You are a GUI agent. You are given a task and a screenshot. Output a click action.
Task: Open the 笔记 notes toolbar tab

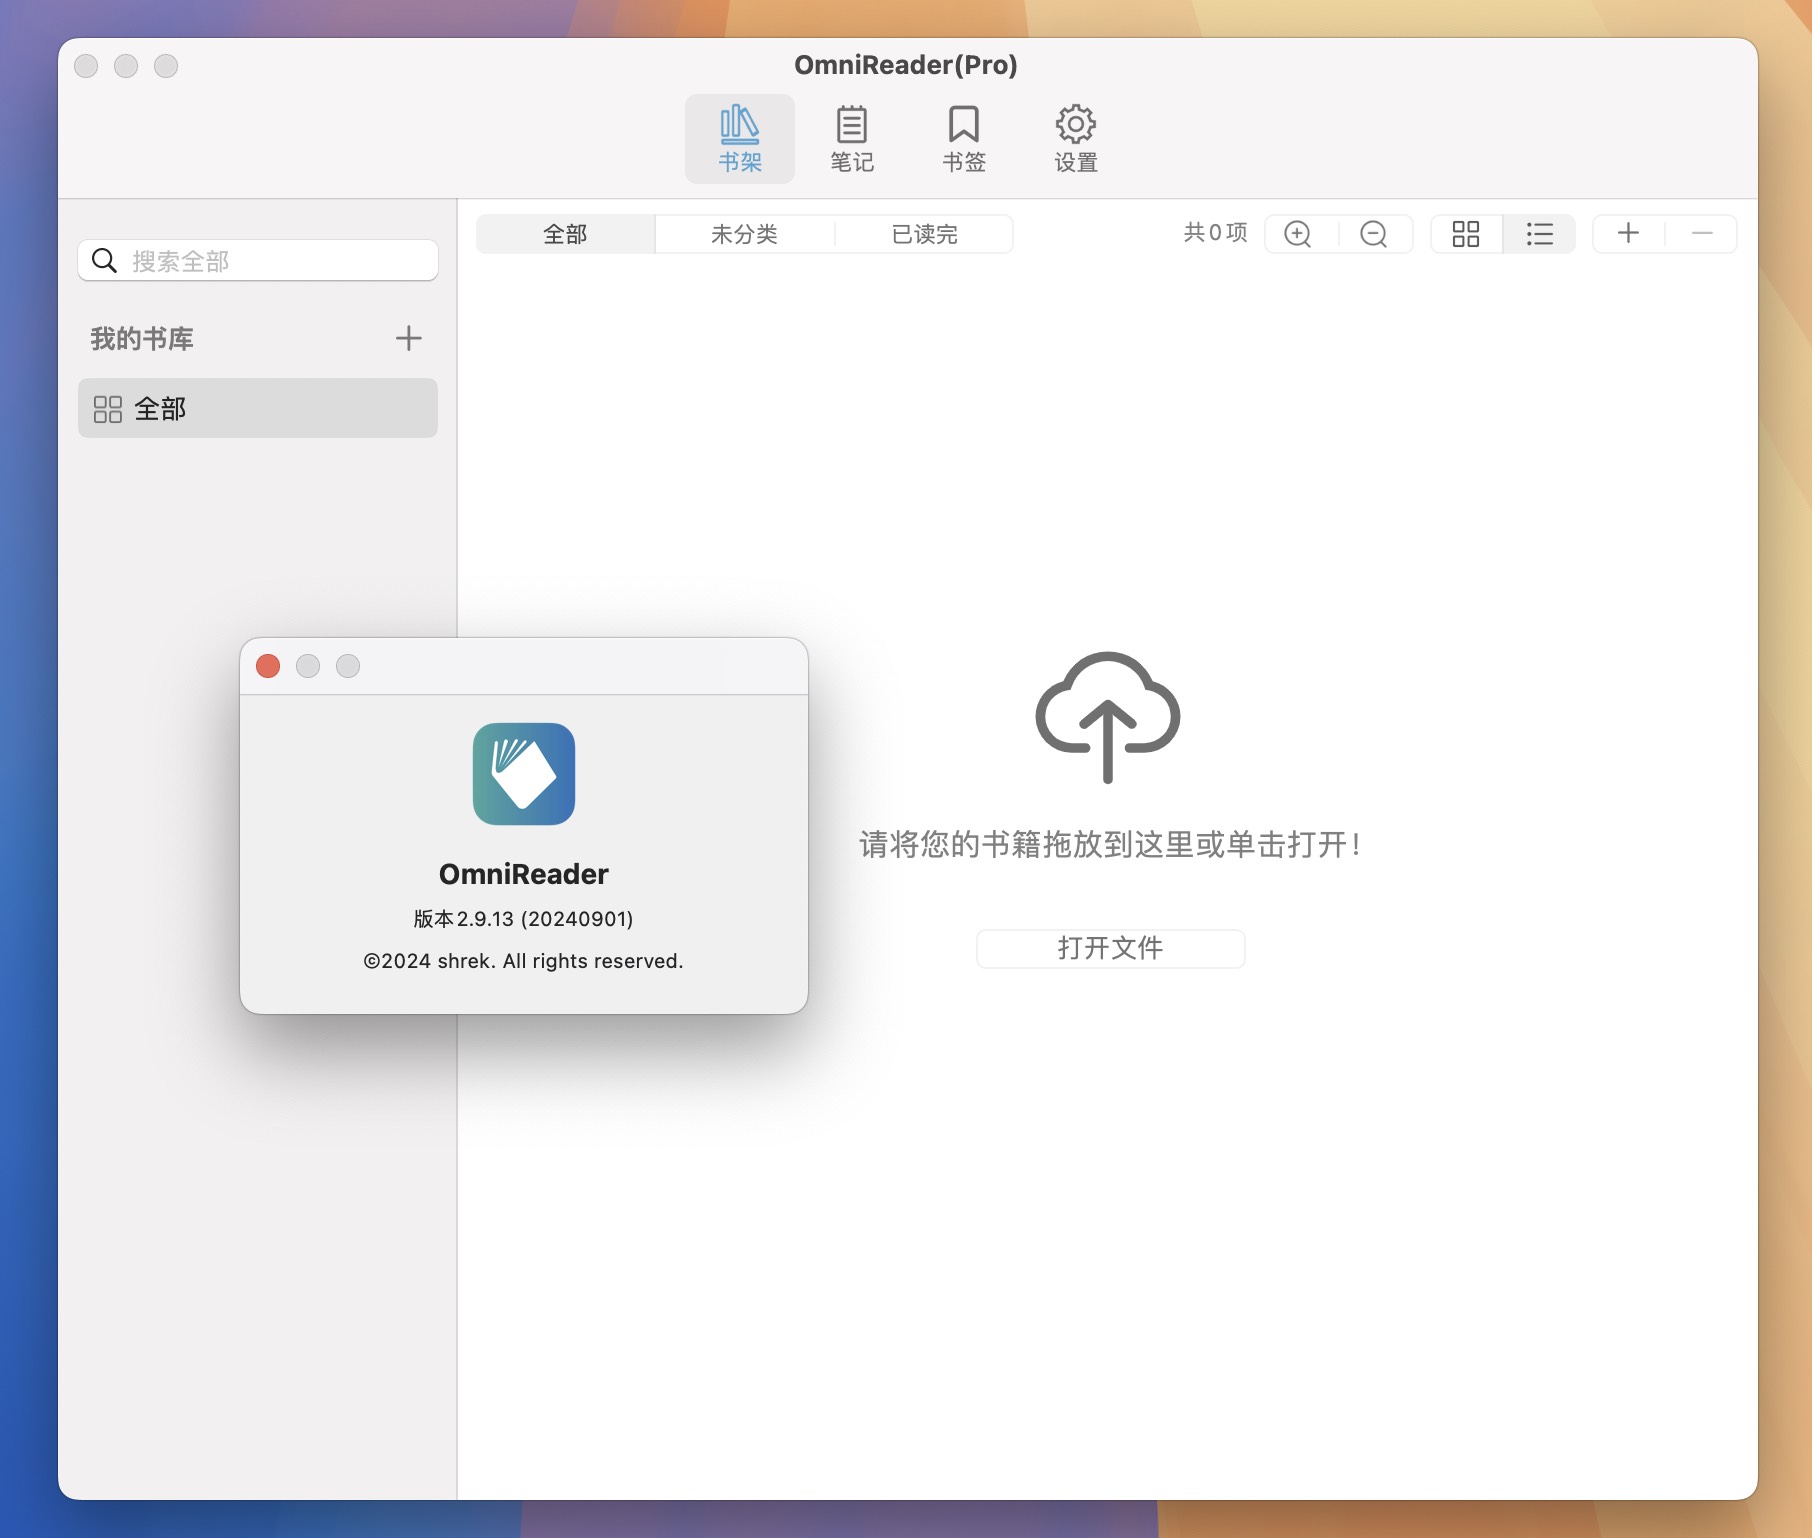[x=852, y=139]
